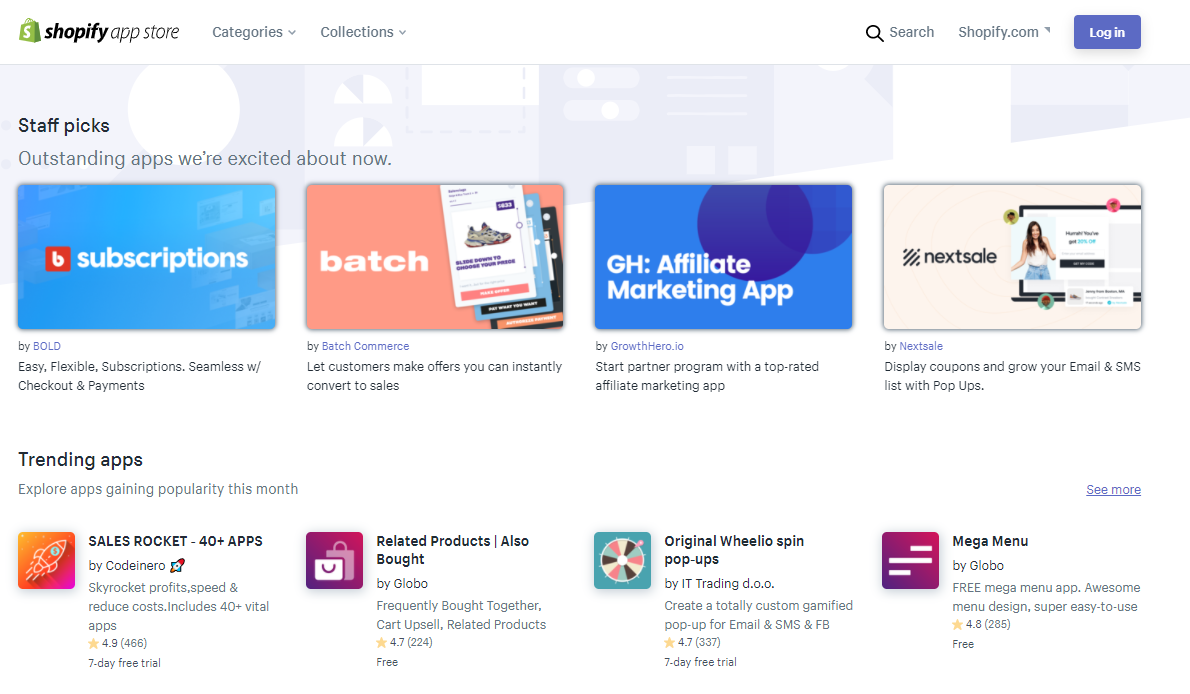Click 'Skyrocket profits' description of SALES ROCKET

[178, 607]
